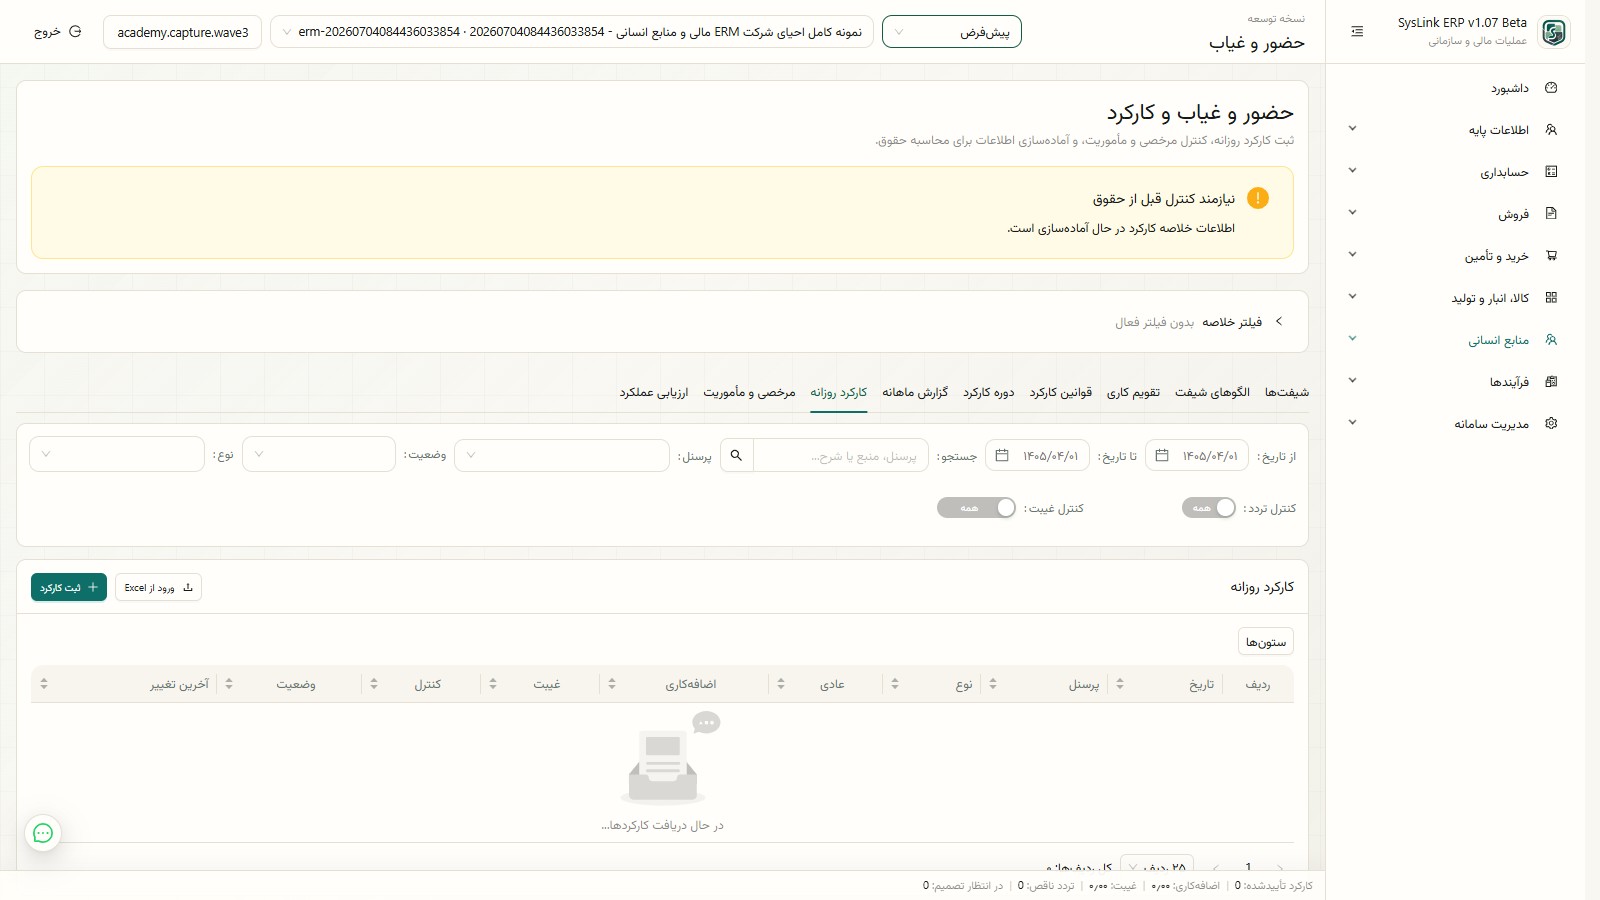This screenshot has width=1600, height=900.
Task: Switch to مرخصی و مأموریت tab
Action: pyautogui.click(x=749, y=392)
